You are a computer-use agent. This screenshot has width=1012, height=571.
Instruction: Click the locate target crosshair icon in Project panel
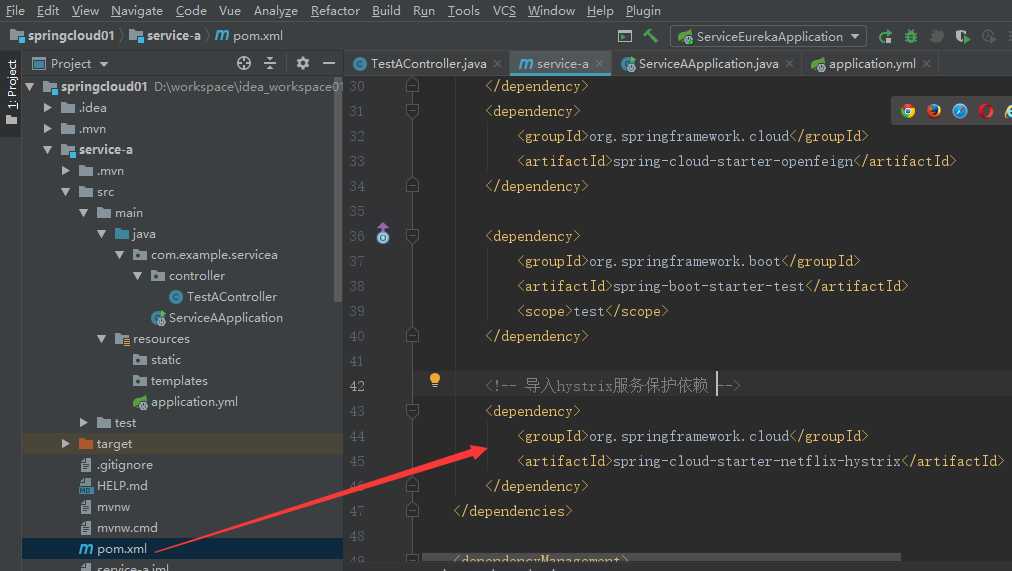point(243,63)
